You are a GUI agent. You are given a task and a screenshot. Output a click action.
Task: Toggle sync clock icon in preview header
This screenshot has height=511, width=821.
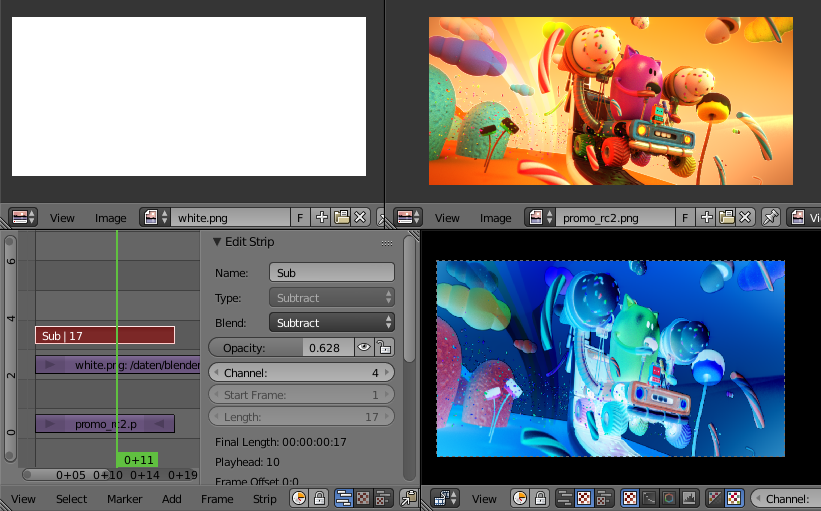(519, 498)
